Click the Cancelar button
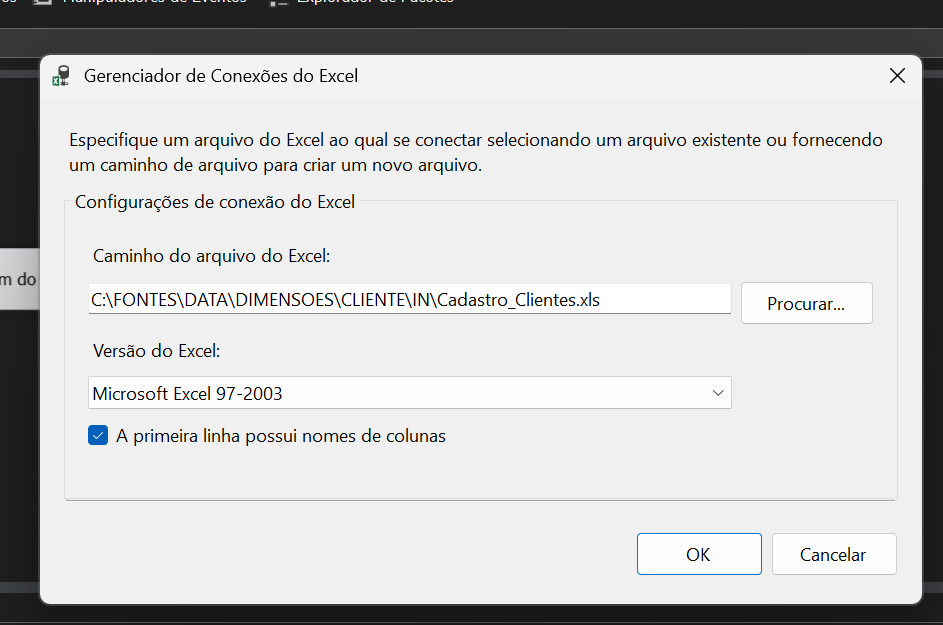 [x=834, y=554]
